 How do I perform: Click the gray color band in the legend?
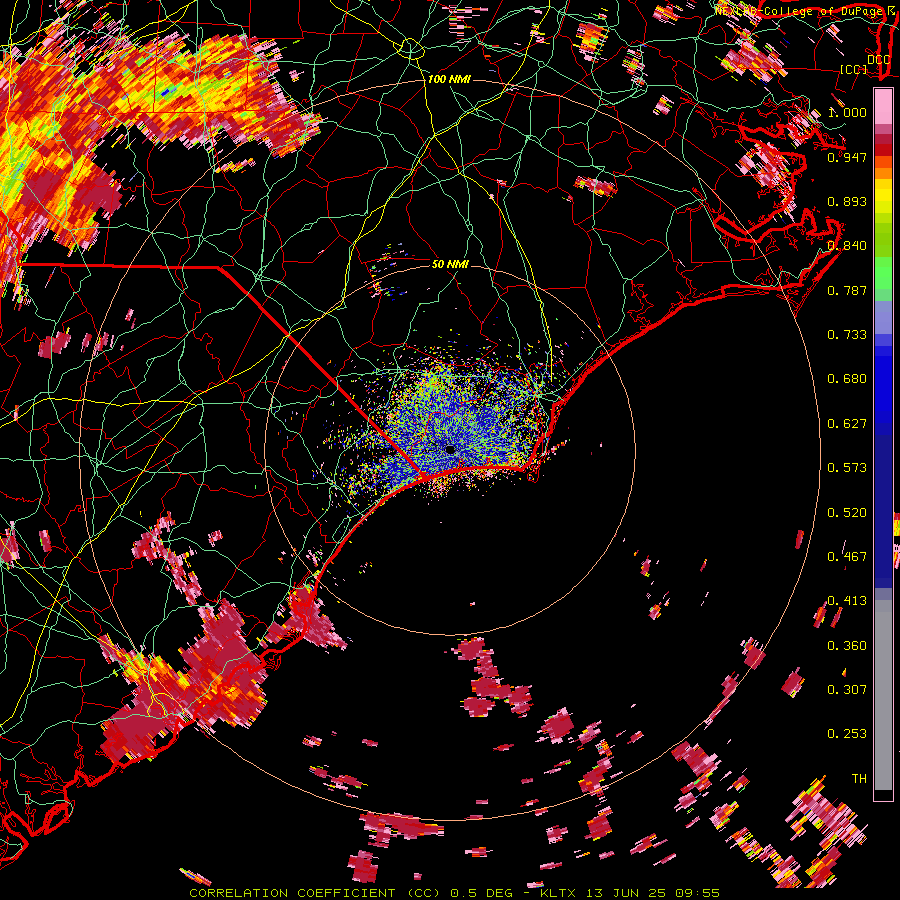(883, 695)
